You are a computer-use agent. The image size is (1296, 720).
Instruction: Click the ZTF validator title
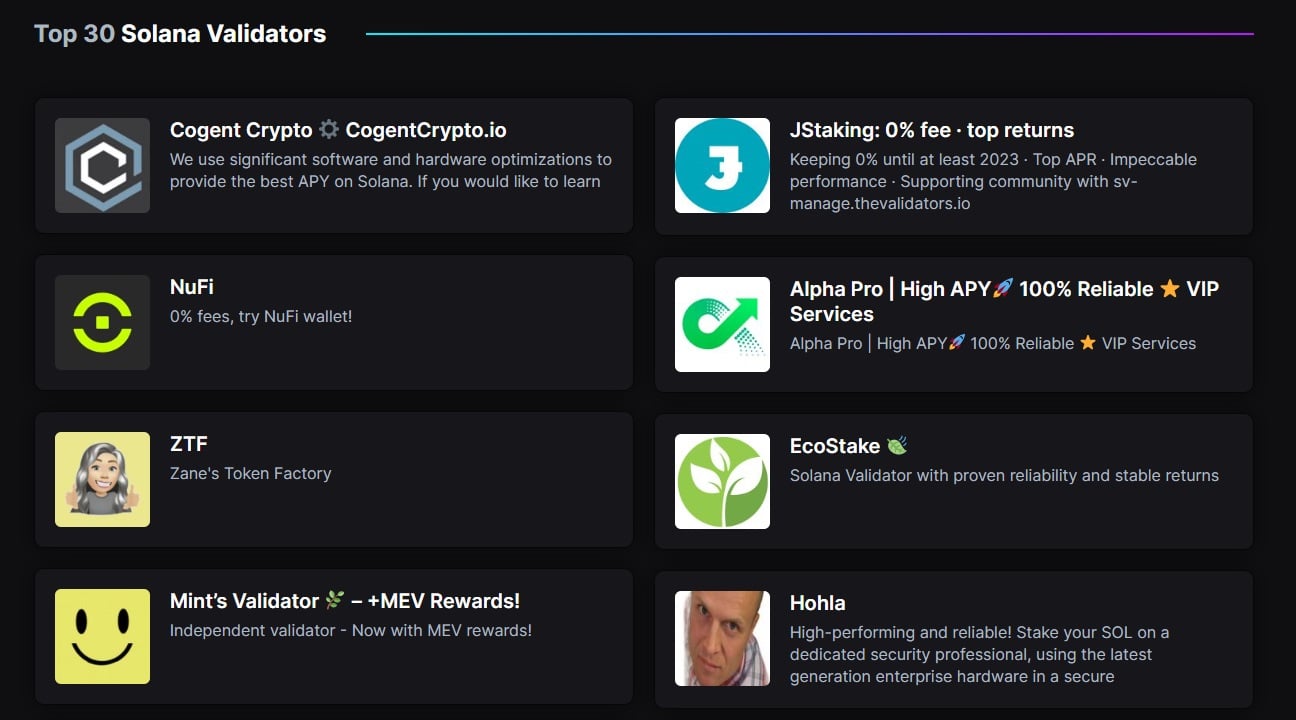tap(189, 444)
